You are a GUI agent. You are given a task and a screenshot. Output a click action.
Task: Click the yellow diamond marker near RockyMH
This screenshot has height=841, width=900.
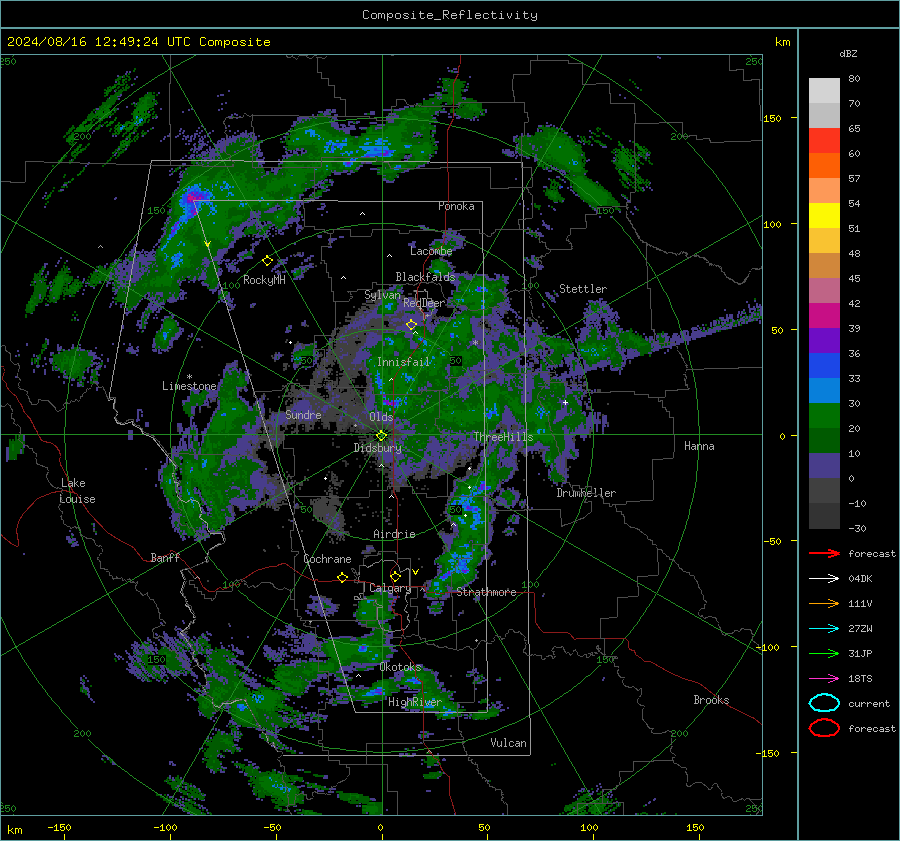[267, 261]
